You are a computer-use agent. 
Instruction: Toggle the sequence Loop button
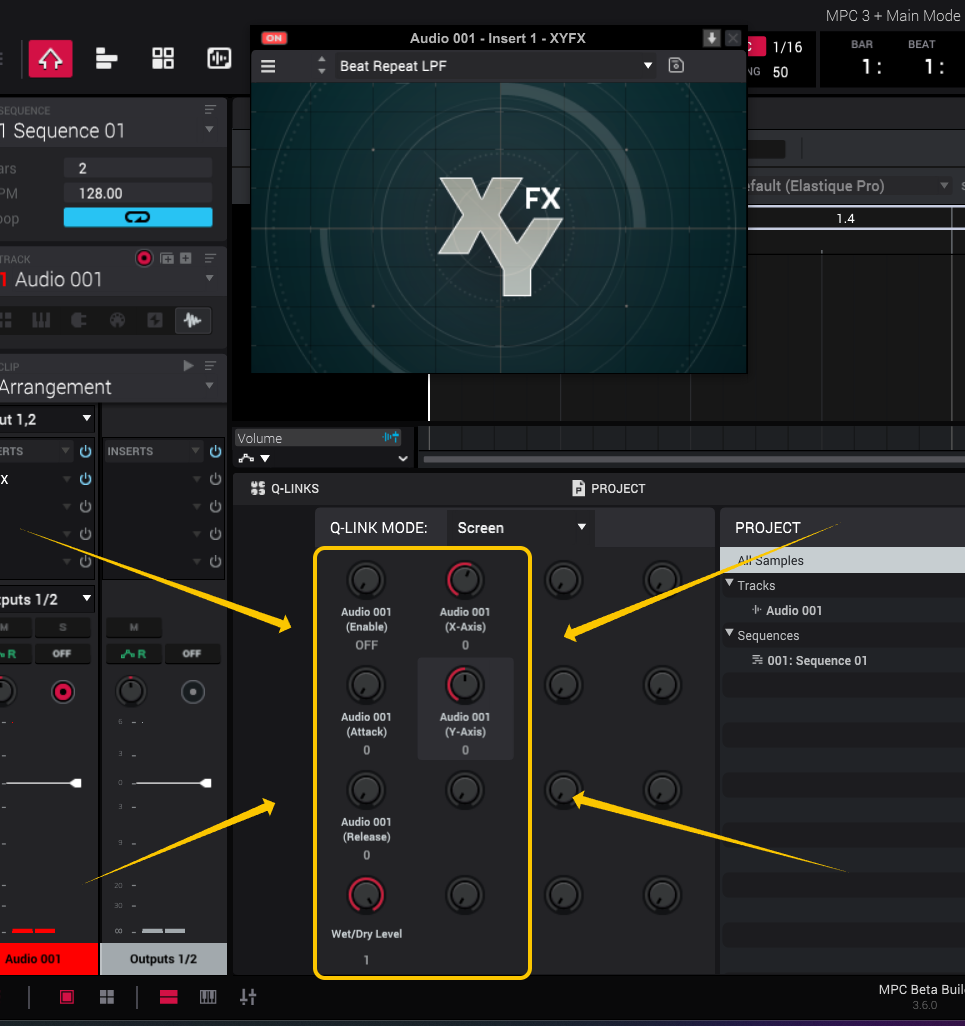coord(138,217)
